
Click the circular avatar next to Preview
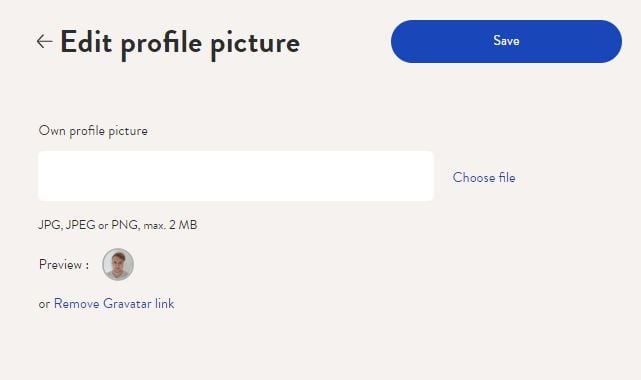click(118, 264)
